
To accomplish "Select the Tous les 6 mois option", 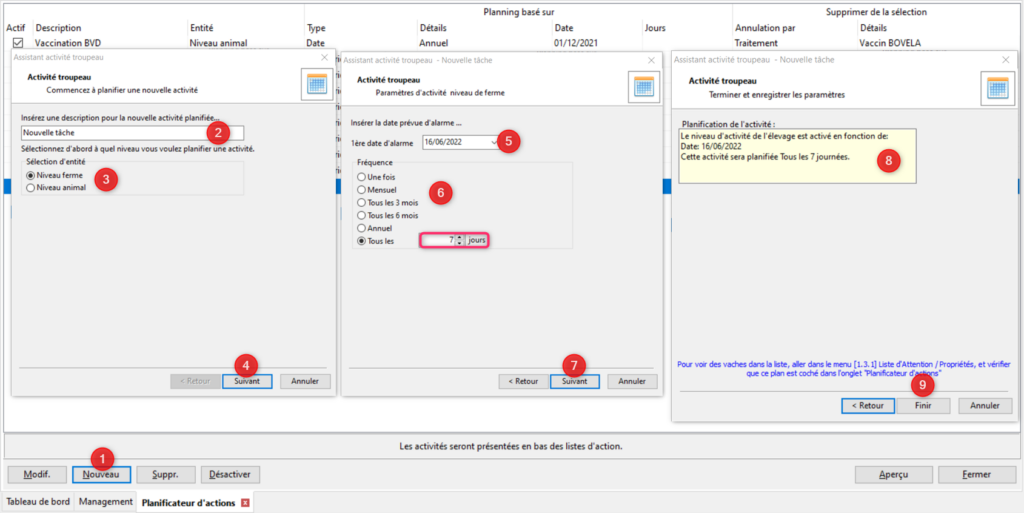I will point(362,215).
